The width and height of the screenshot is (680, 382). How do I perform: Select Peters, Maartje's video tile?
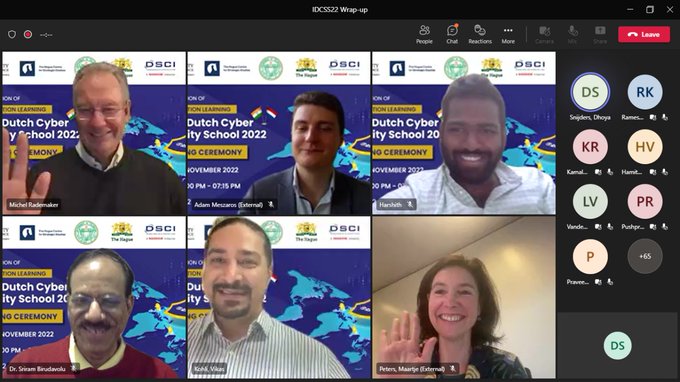[464, 297]
